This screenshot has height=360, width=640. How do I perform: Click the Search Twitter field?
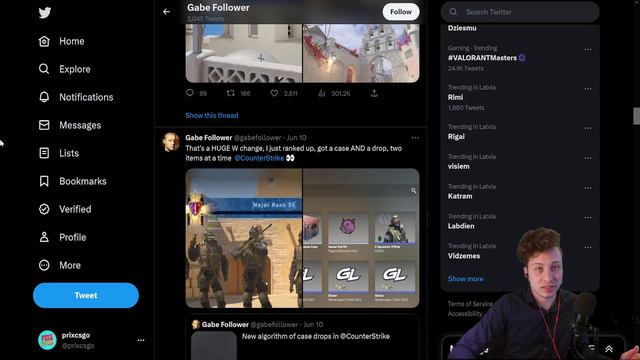point(520,12)
